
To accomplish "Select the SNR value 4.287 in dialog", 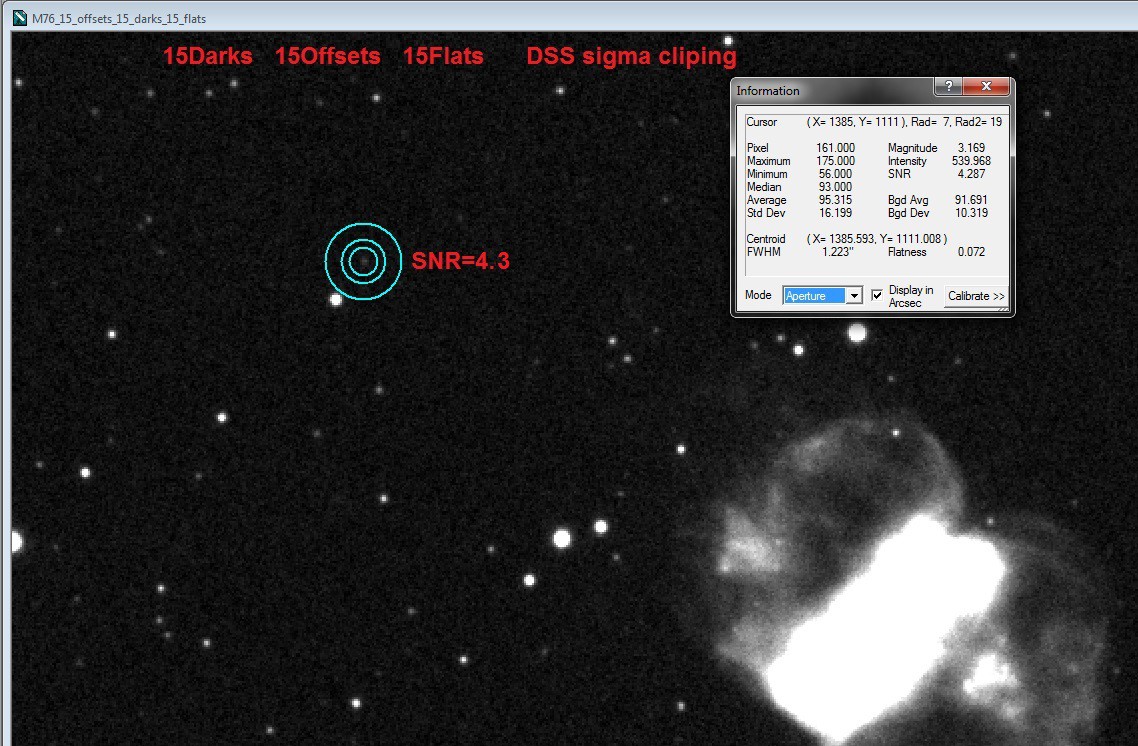I will (x=969, y=174).
